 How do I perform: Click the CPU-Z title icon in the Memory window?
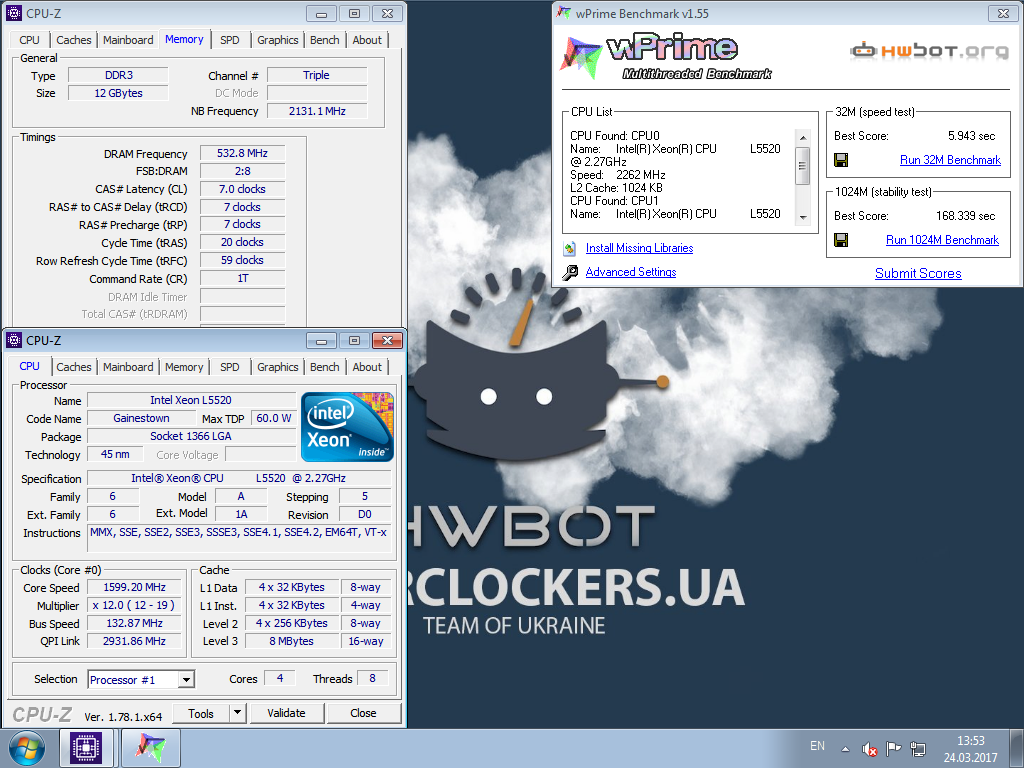14,13
